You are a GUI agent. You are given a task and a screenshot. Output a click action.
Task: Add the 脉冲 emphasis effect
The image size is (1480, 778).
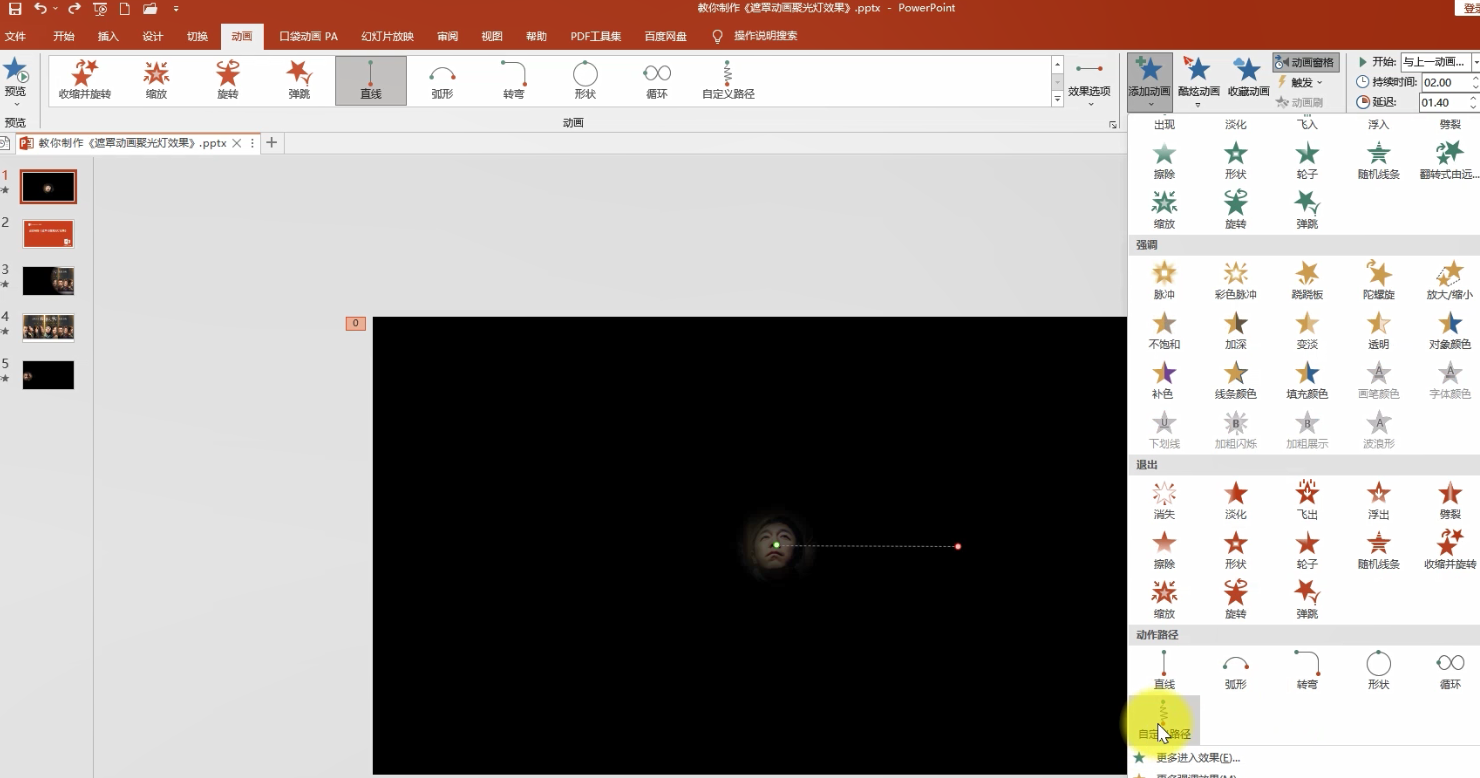1164,280
